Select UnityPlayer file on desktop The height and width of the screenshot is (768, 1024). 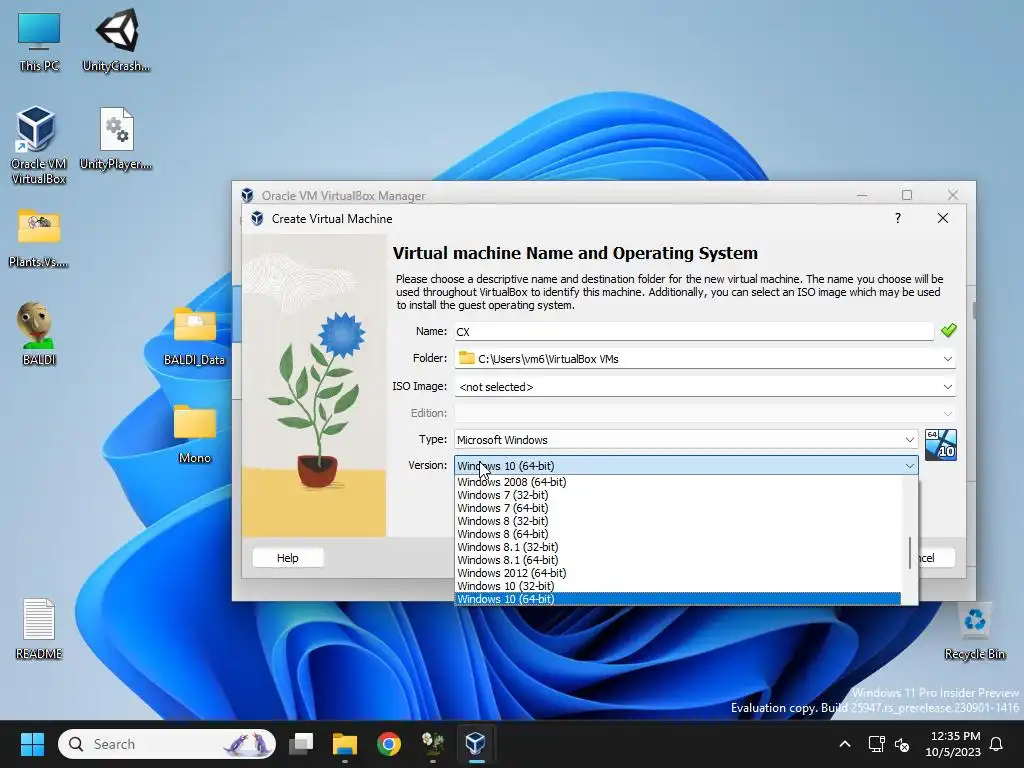(x=116, y=138)
